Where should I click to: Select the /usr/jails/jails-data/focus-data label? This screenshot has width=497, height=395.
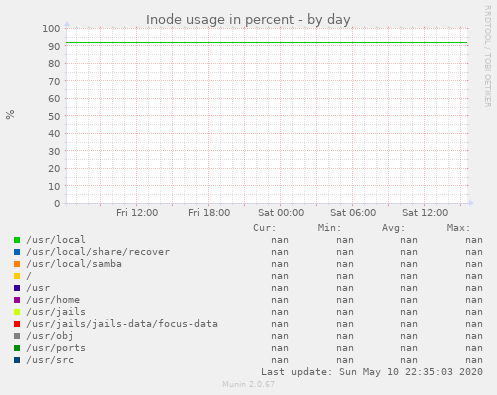point(122,324)
